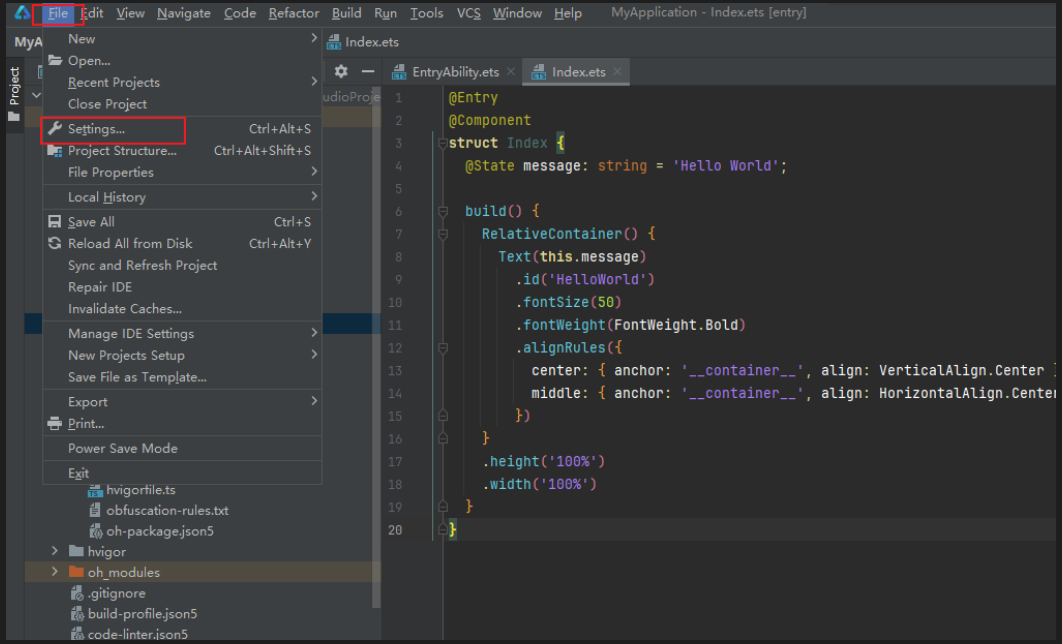
Task: Open the Build menu
Action: pos(346,14)
